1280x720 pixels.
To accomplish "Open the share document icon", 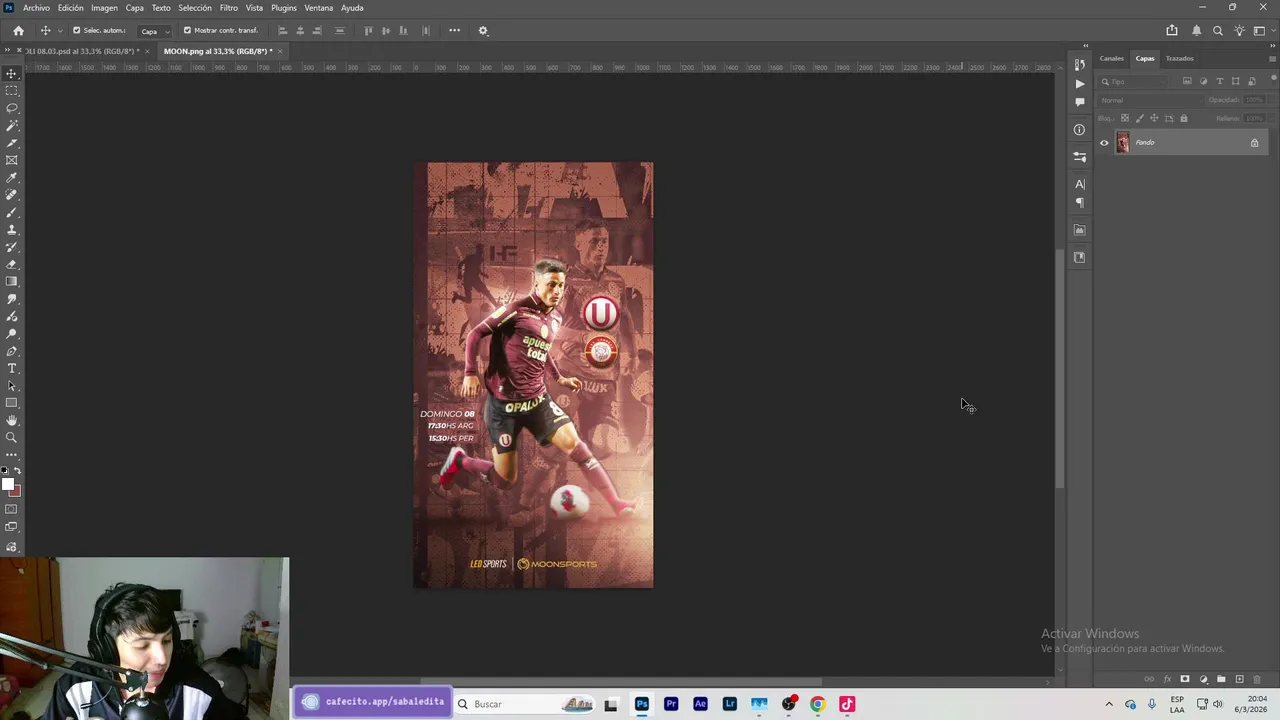I will [1172, 30].
